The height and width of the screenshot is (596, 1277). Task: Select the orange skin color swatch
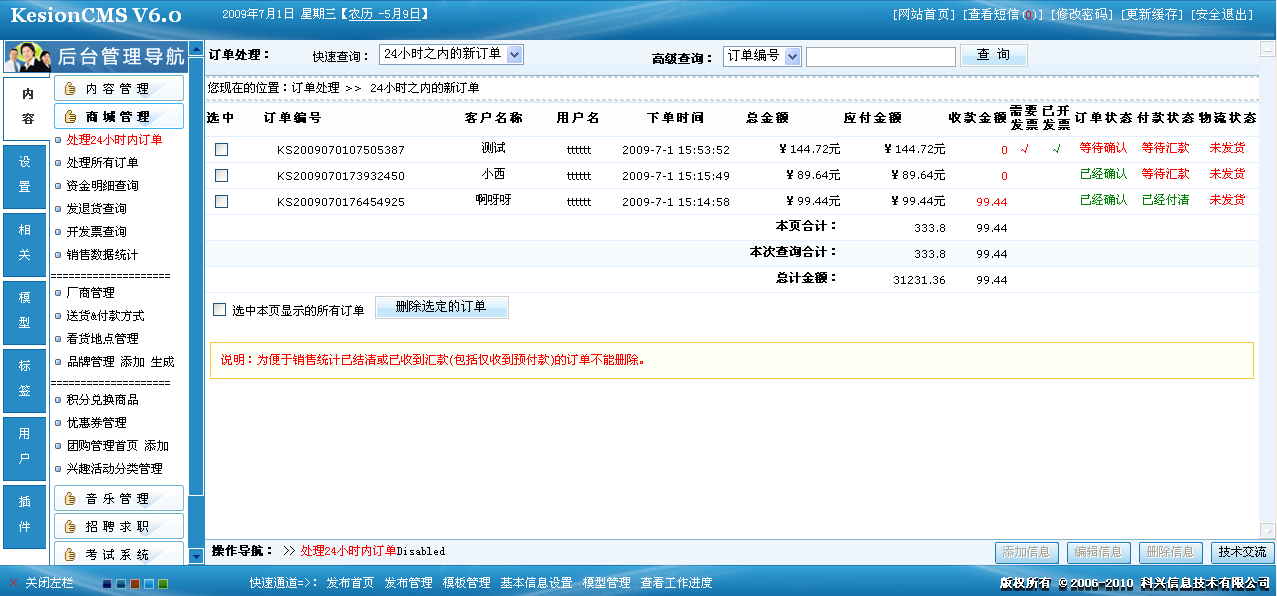[x=135, y=583]
